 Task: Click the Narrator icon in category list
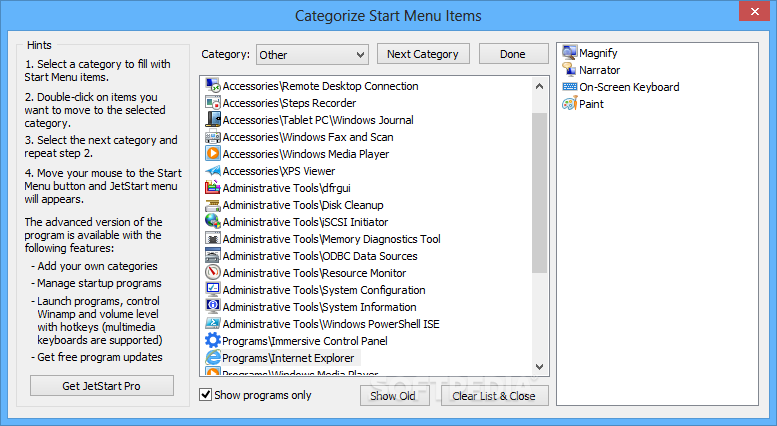click(x=569, y=69)
